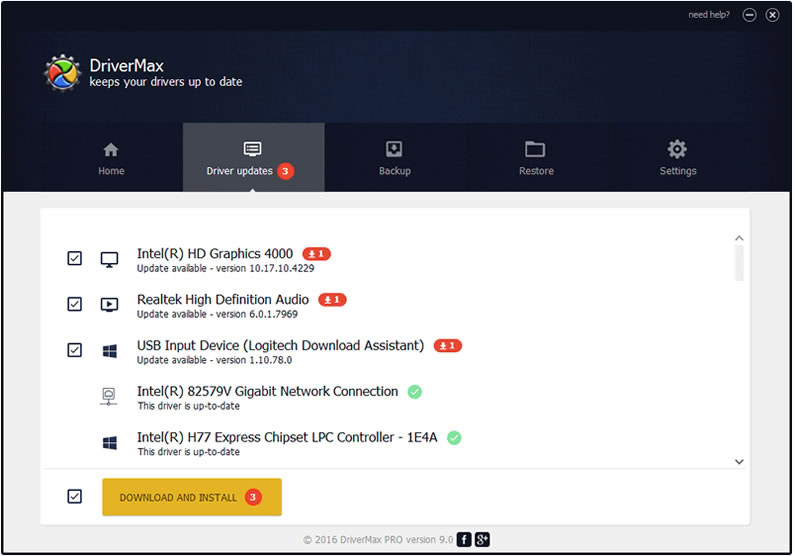795x556 pixels.
Task: Select Intel(R) HD Graphics 4000 entry
Action: tap(215, 253)
